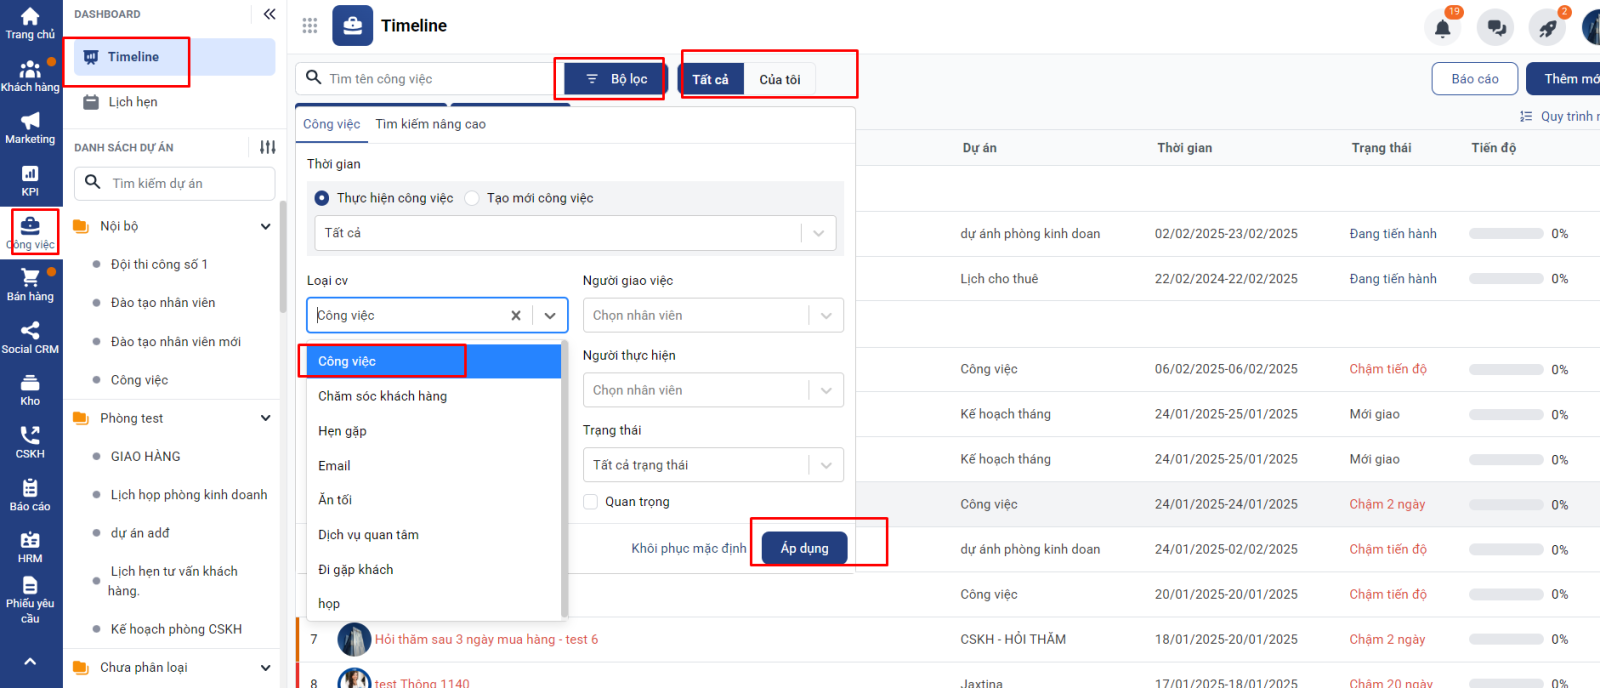
Task: Open the Kho warehouse module
Action: [x=30, y=390]
